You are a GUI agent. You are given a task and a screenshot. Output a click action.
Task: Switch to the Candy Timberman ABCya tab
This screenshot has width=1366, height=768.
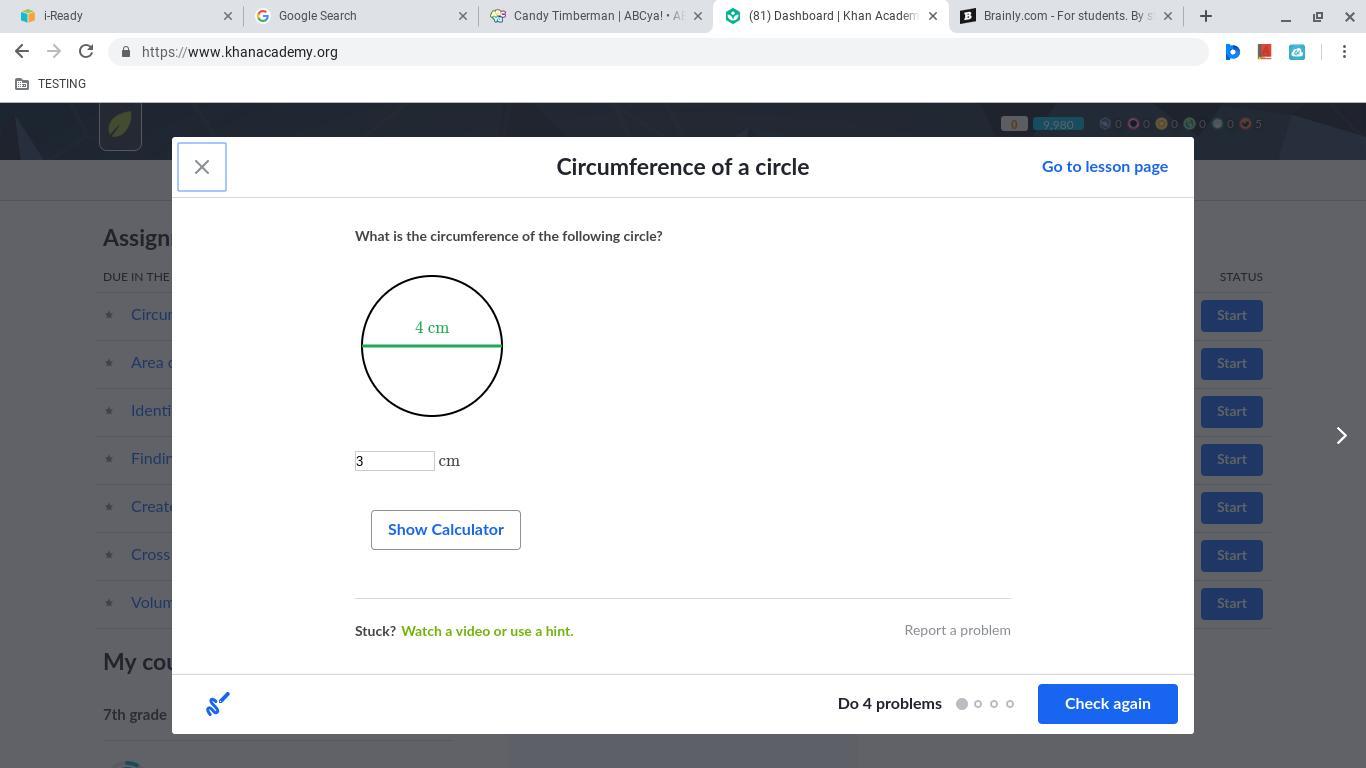595,16
